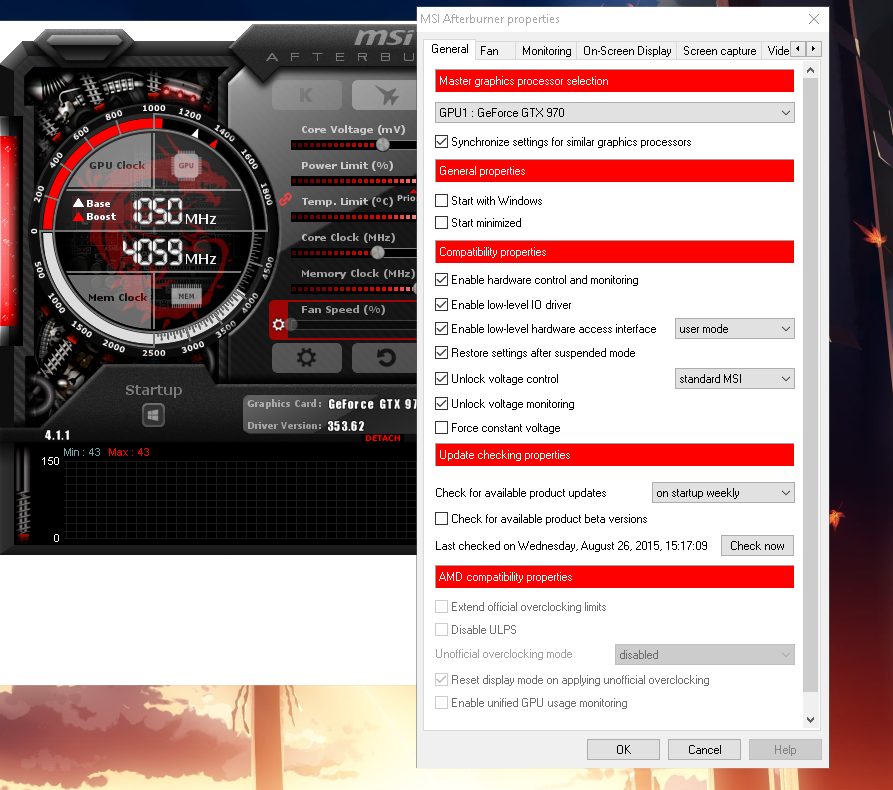Click the 4.1.1 version number
This screenshot has width=893, height=790.
(x=58, y=435)
